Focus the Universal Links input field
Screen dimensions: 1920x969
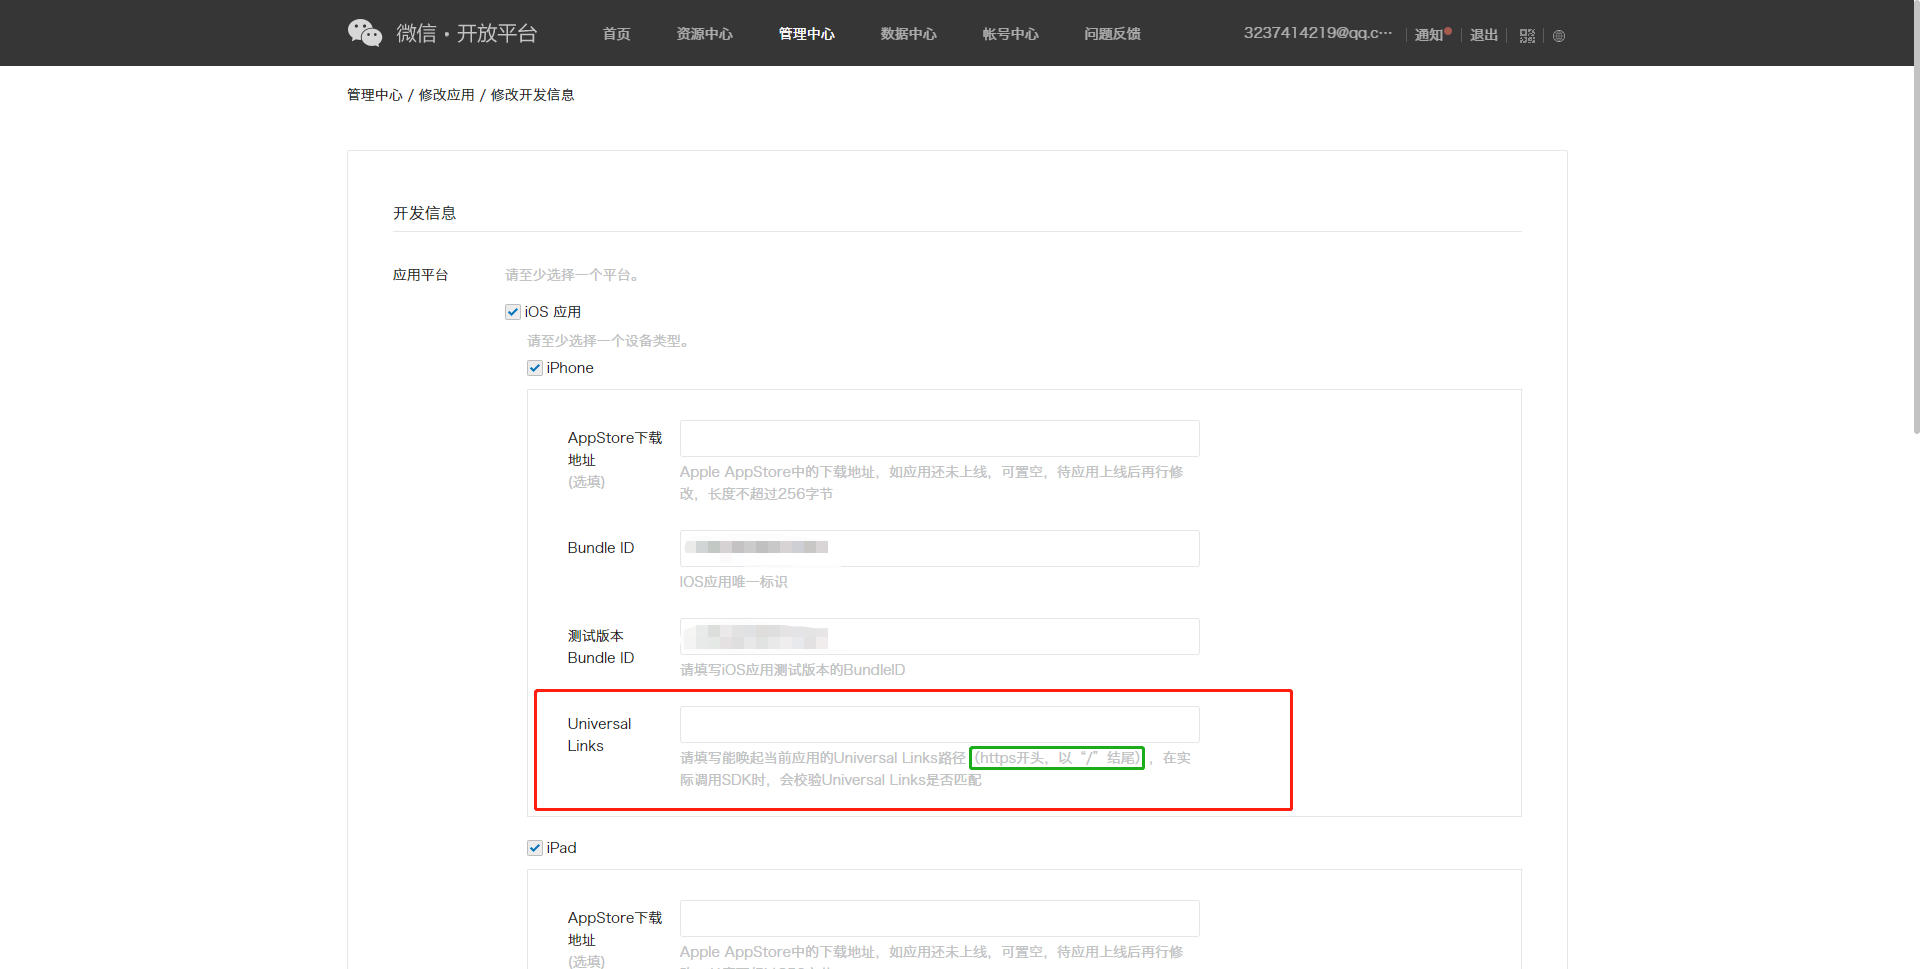point(939,725)
